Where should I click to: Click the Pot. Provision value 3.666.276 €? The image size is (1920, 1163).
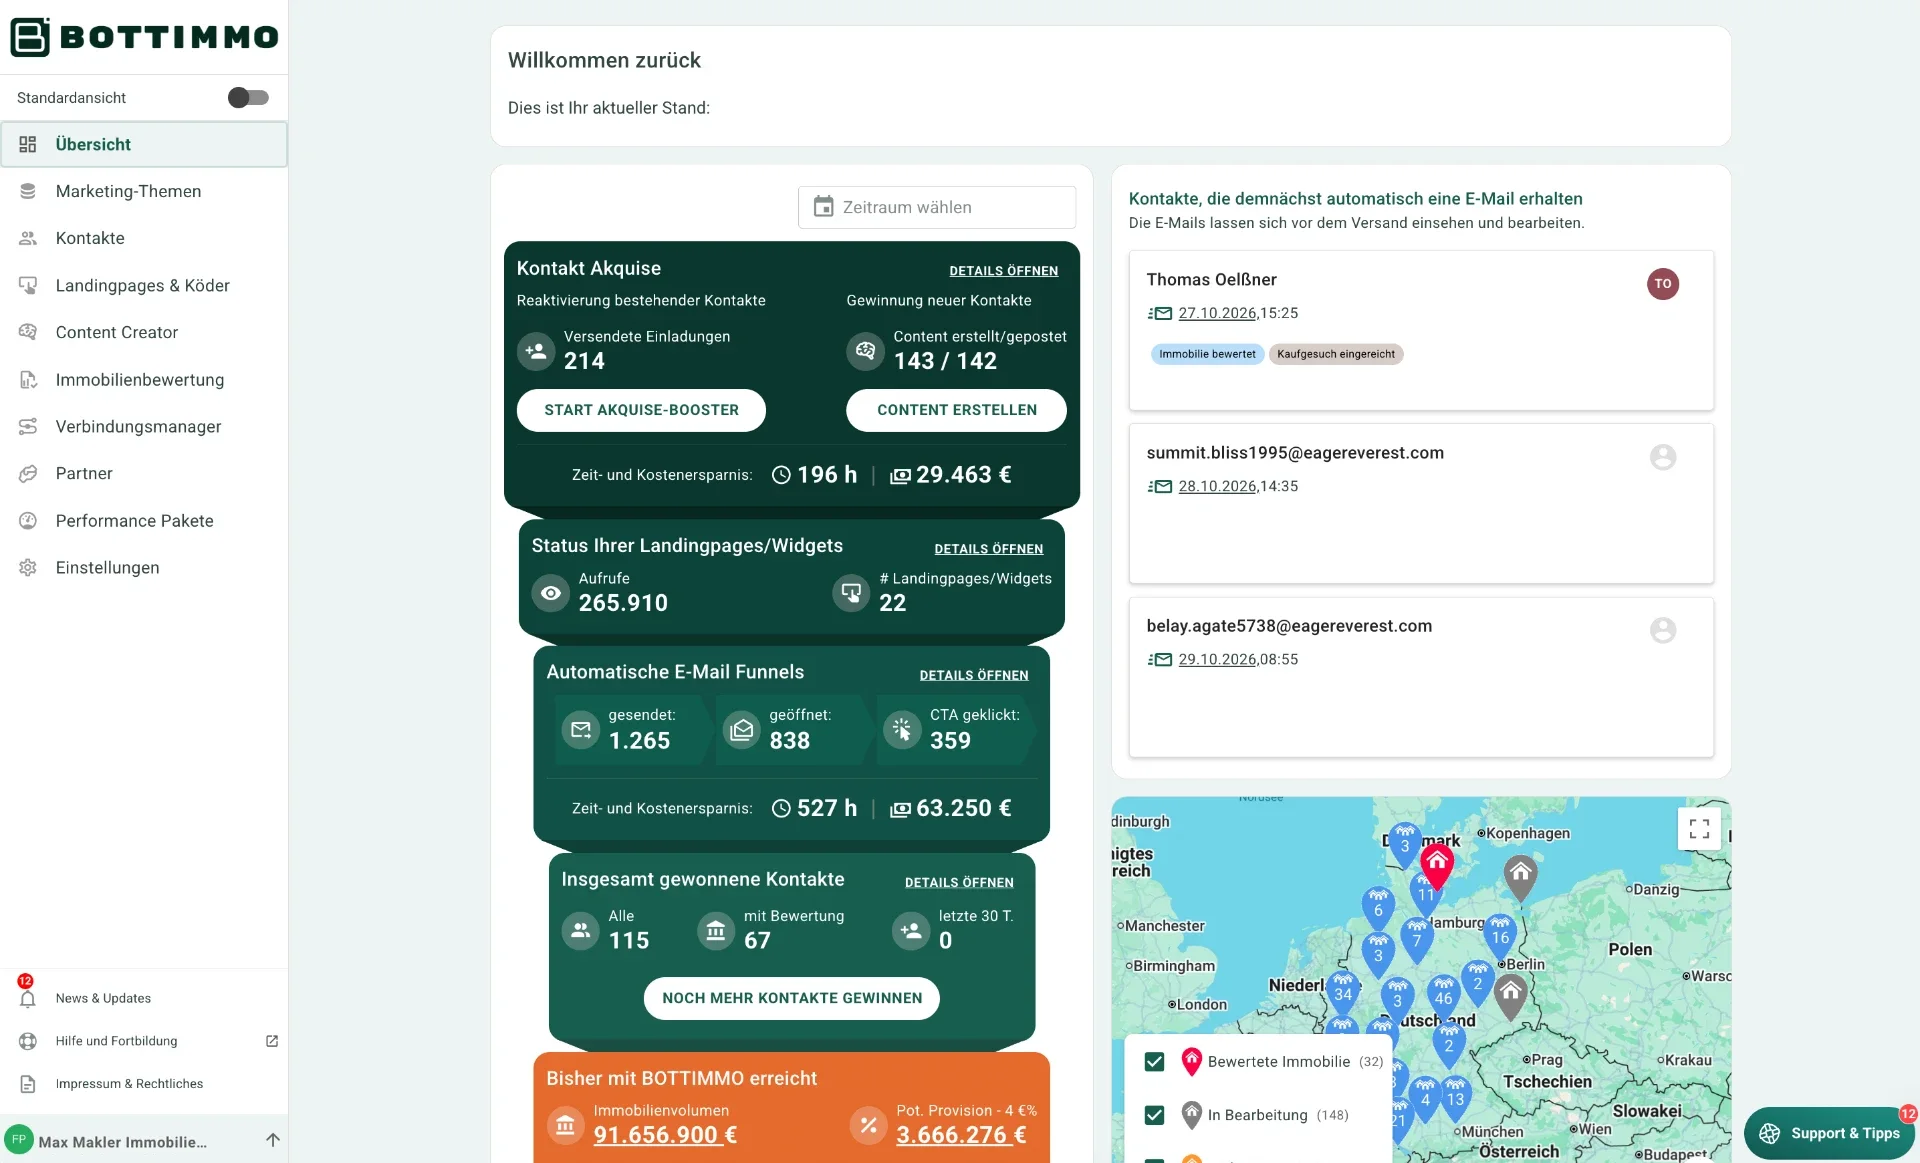(x=961, y=1135)
